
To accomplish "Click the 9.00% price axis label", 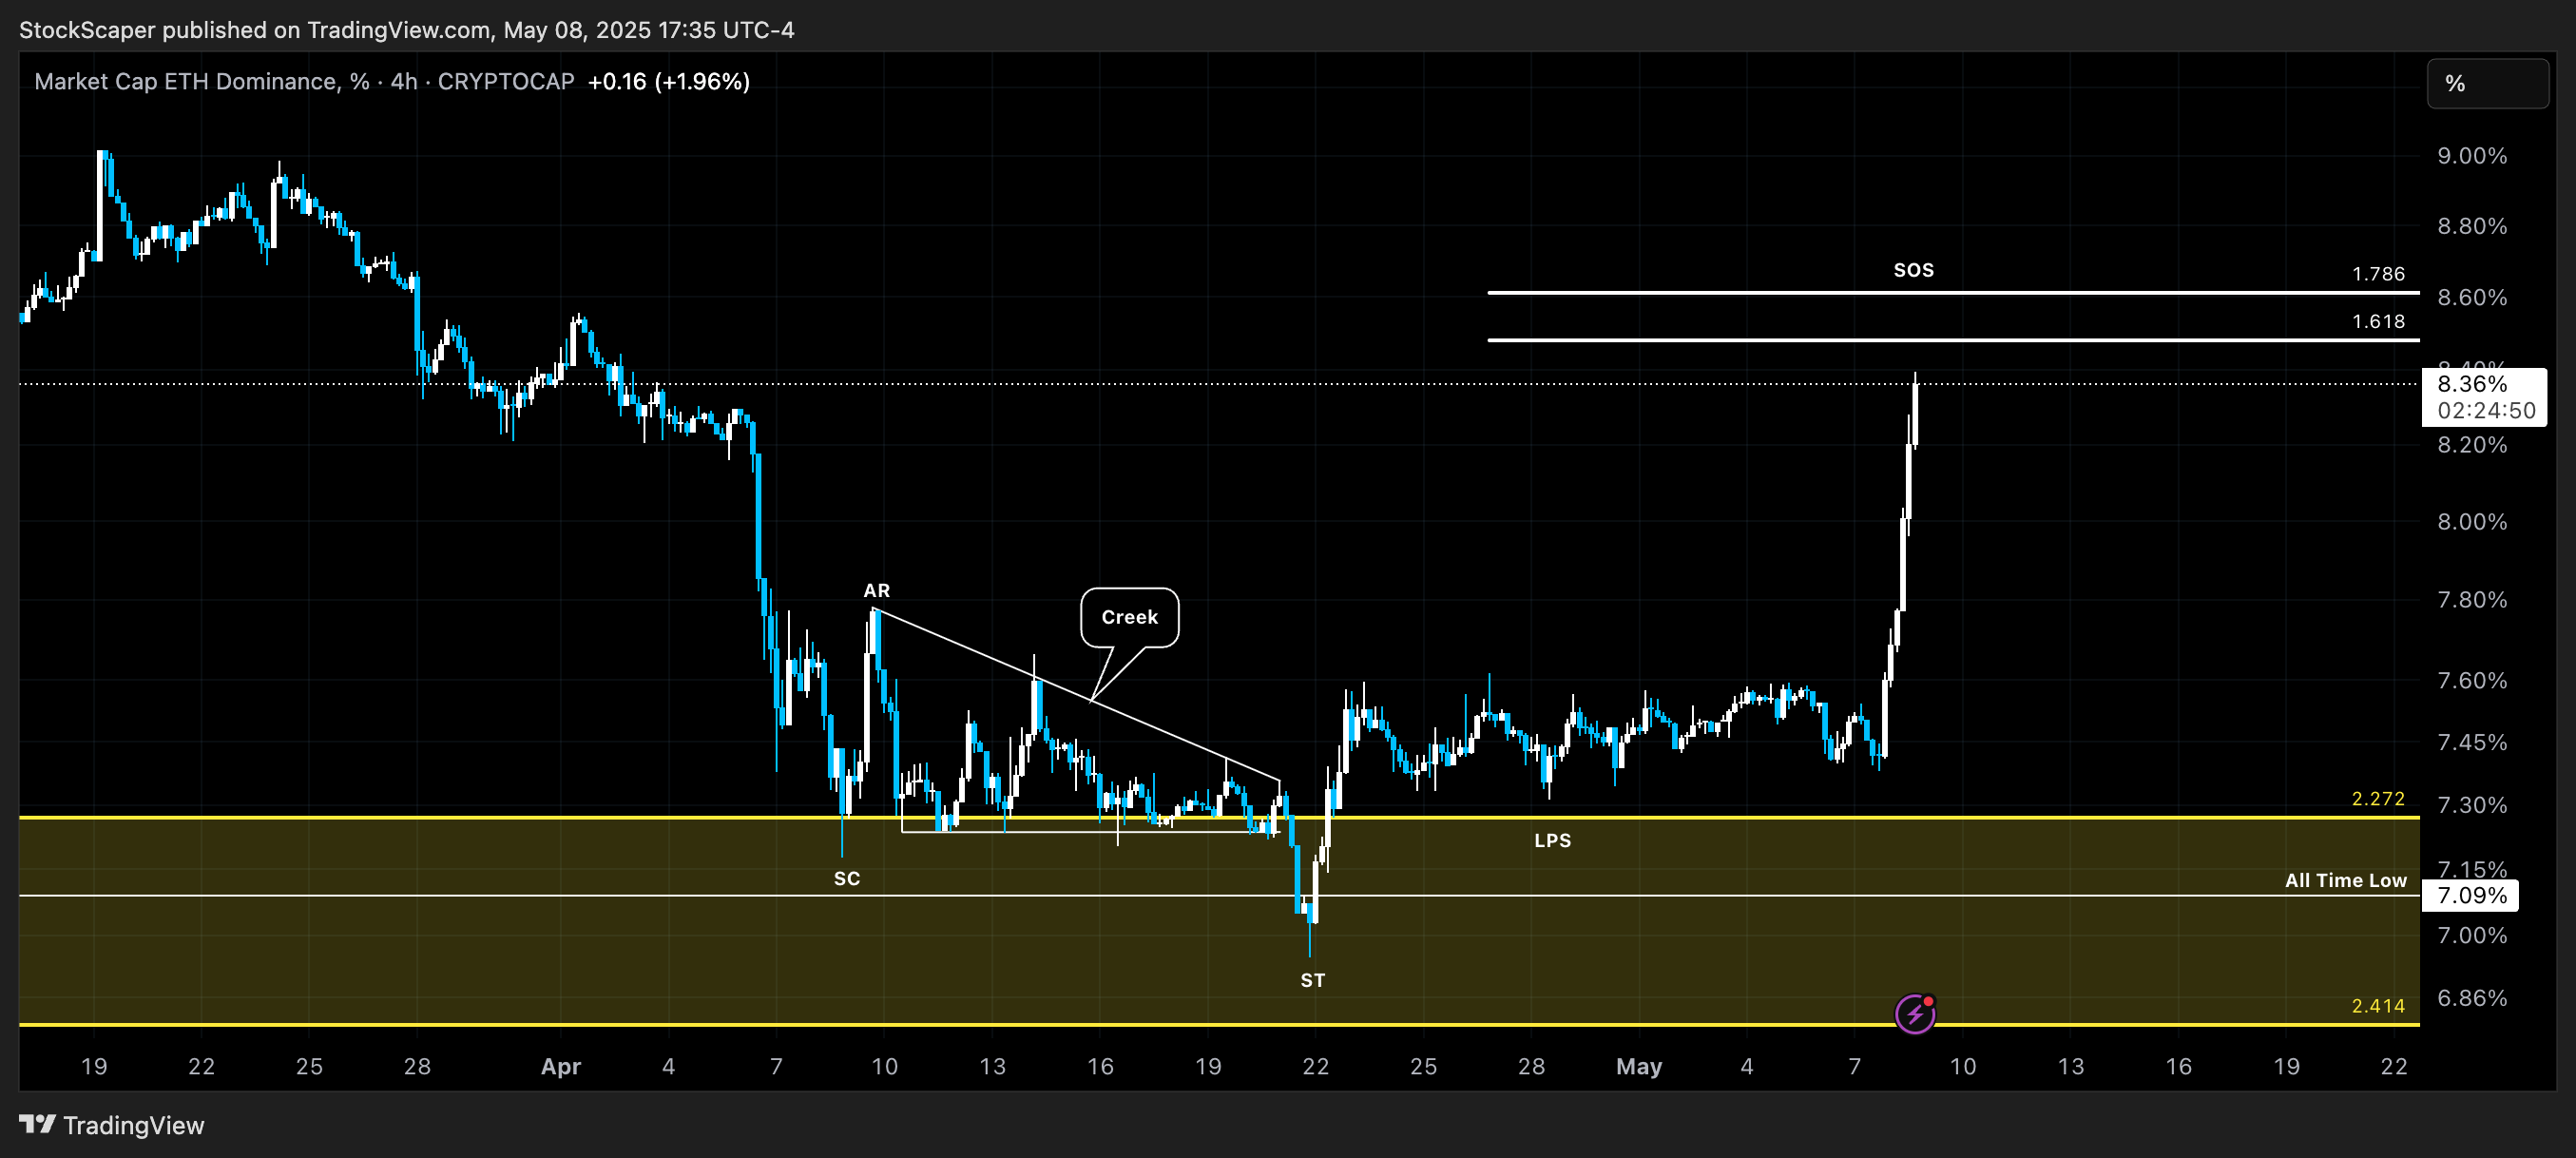I will 2472,156.
